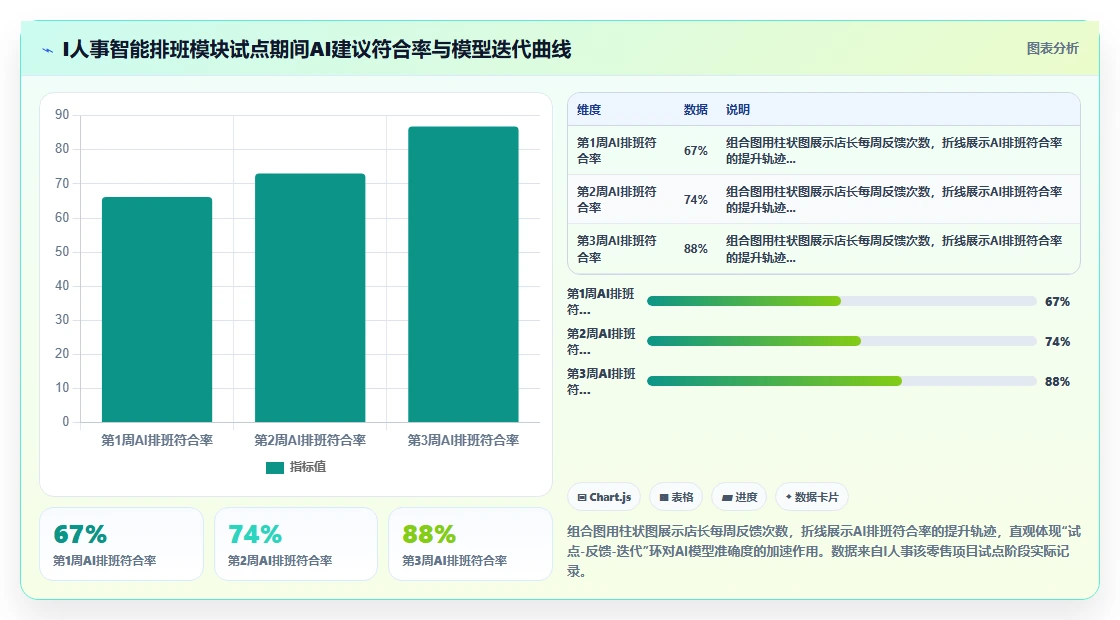Click the summary paragraph below the tags
The height and width of the screenshot is (620, 1120).
824,551
